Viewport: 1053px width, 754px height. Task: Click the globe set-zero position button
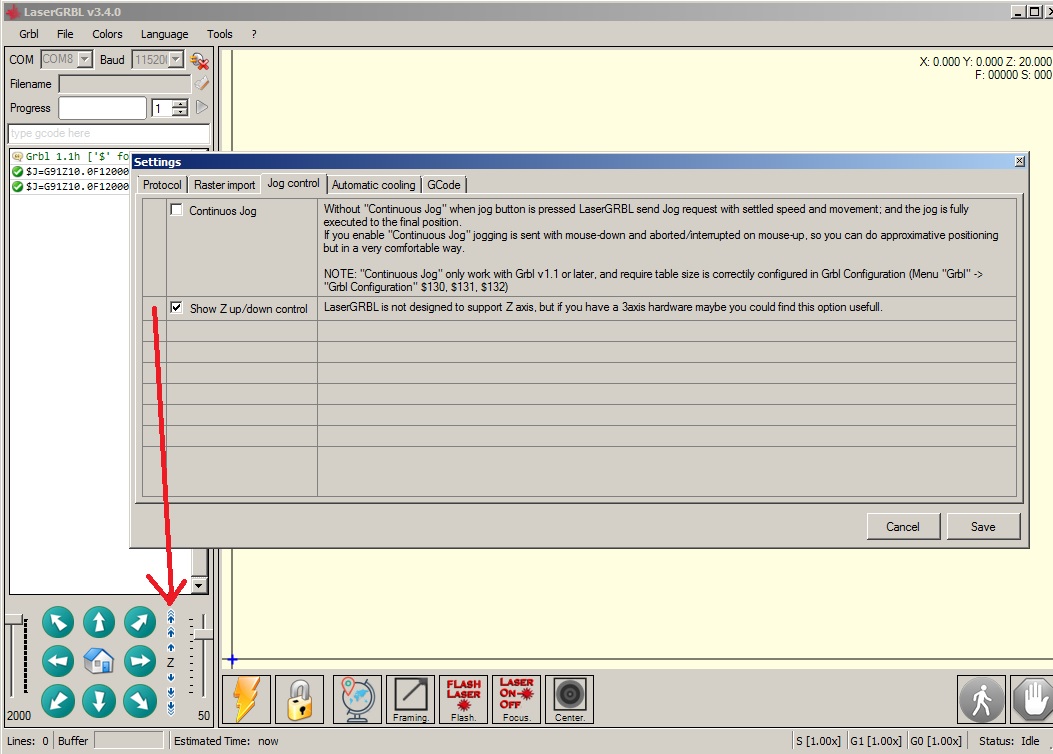click(357, 700)
